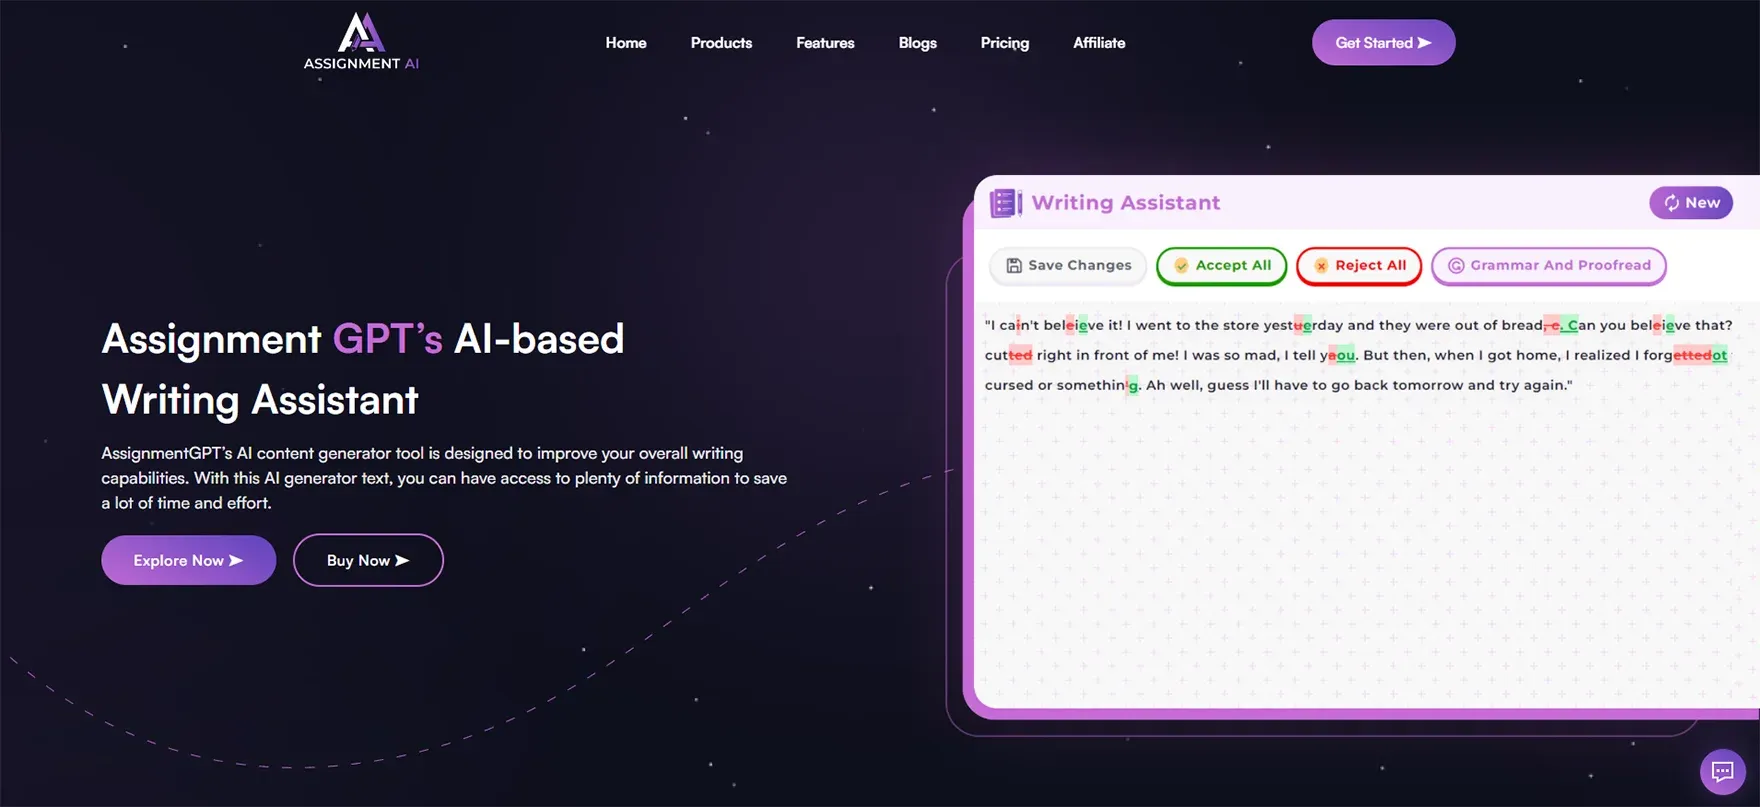Click the New button in Writing Assistant

pyautogui.click(x=1690, y=203)
